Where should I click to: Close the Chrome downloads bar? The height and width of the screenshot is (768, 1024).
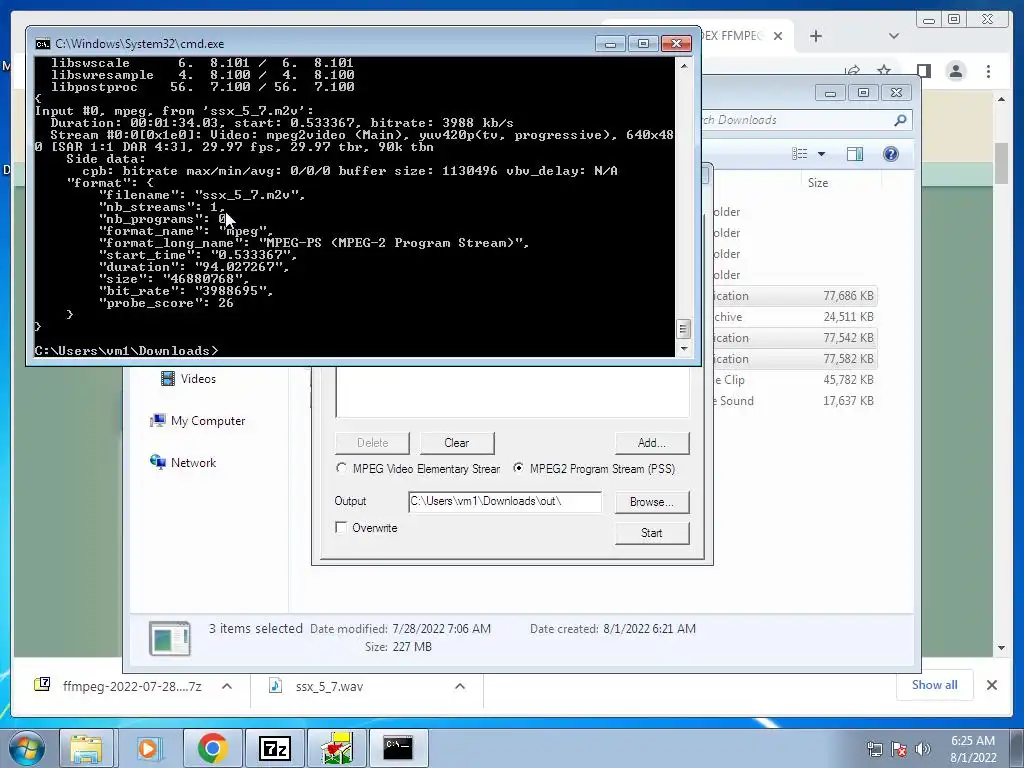tap(991, 685)
